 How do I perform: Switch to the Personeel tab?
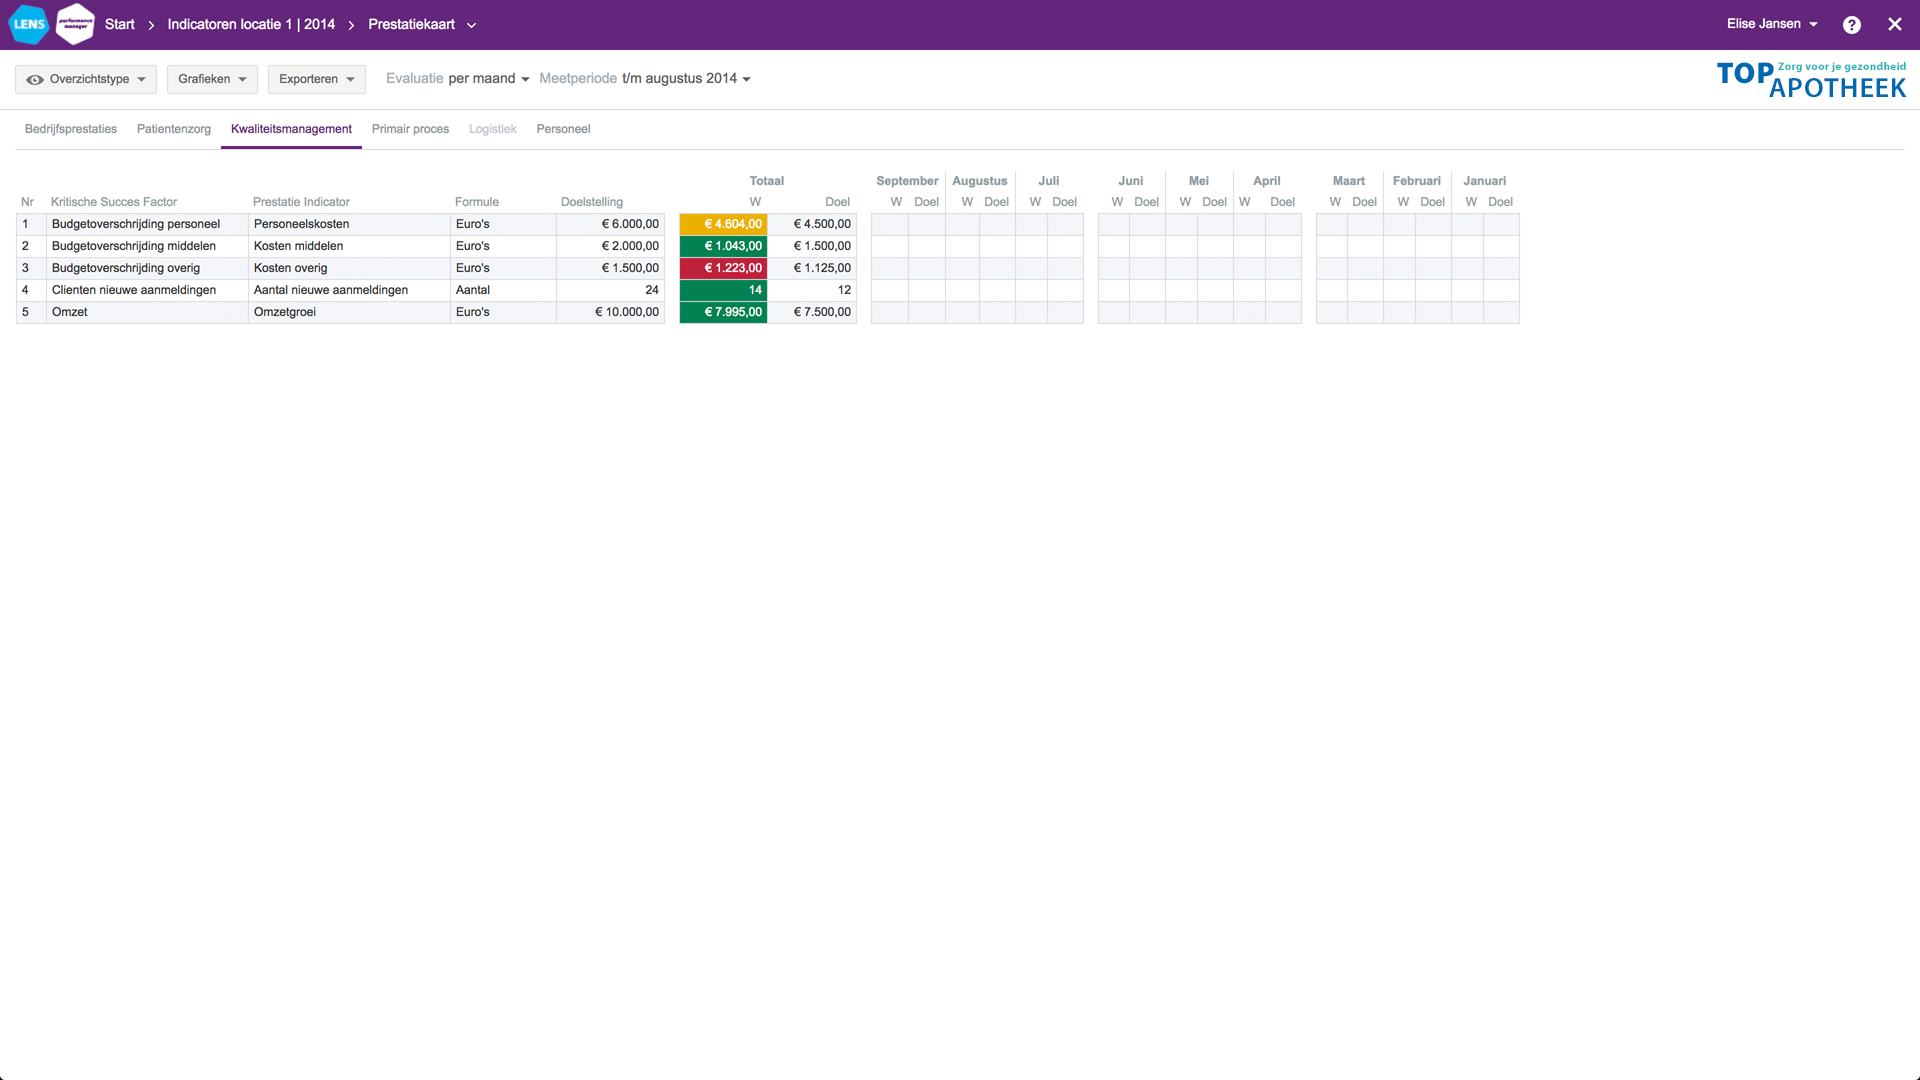tap(563, 129)
